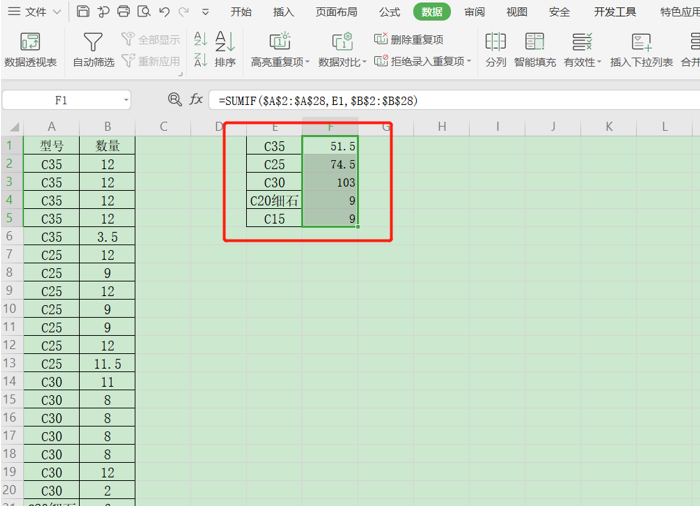This screenshot has height=506, width=700.
Task: Switch to the 页面布局 tab
Action: [337, 12]
